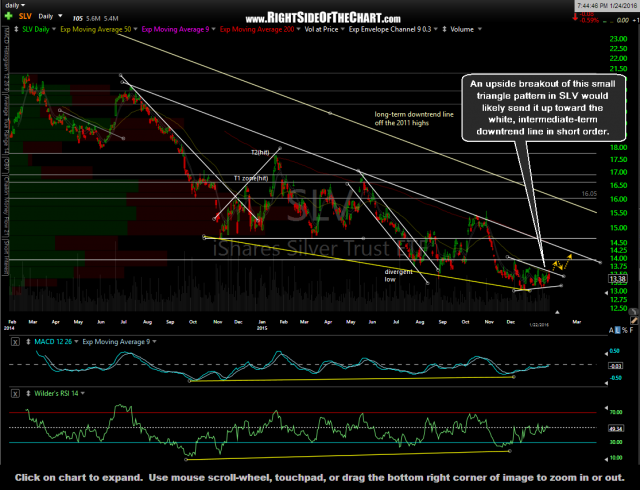Click the MACD axis triangle near 0.50
Viewport: 640px width, 490px height.
point(605,354)
